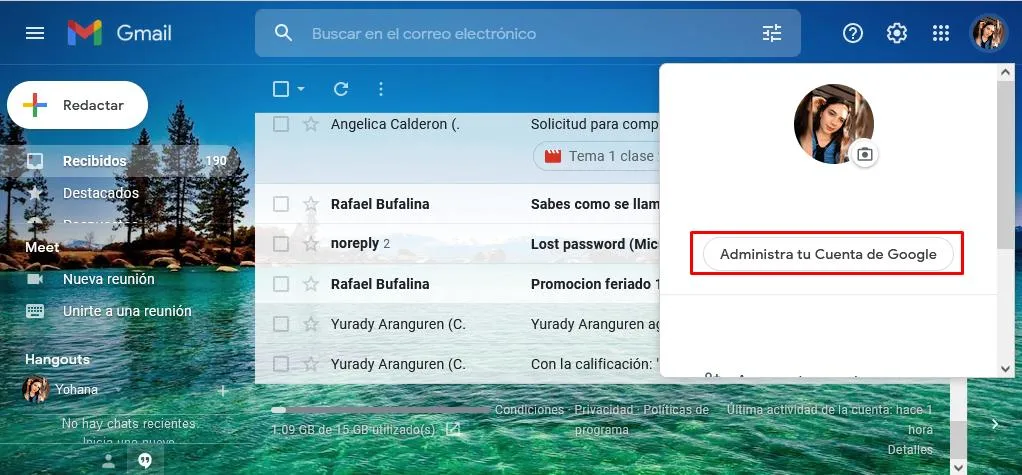1022x475 pixels.
Task: Click the Gmail logo
Action: tap(120, 33)
